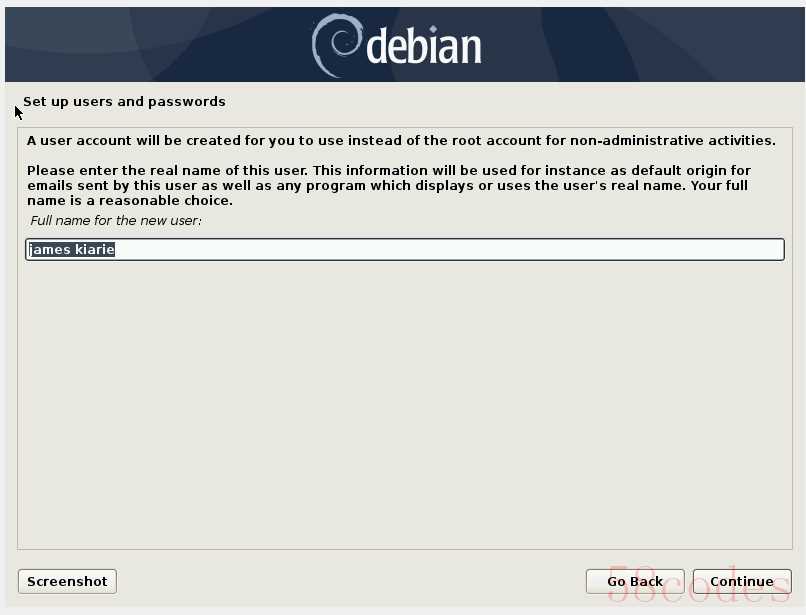806x615 pixels.
Task: Take a screenshot with the Screenshot button
Action: [67, 582]
